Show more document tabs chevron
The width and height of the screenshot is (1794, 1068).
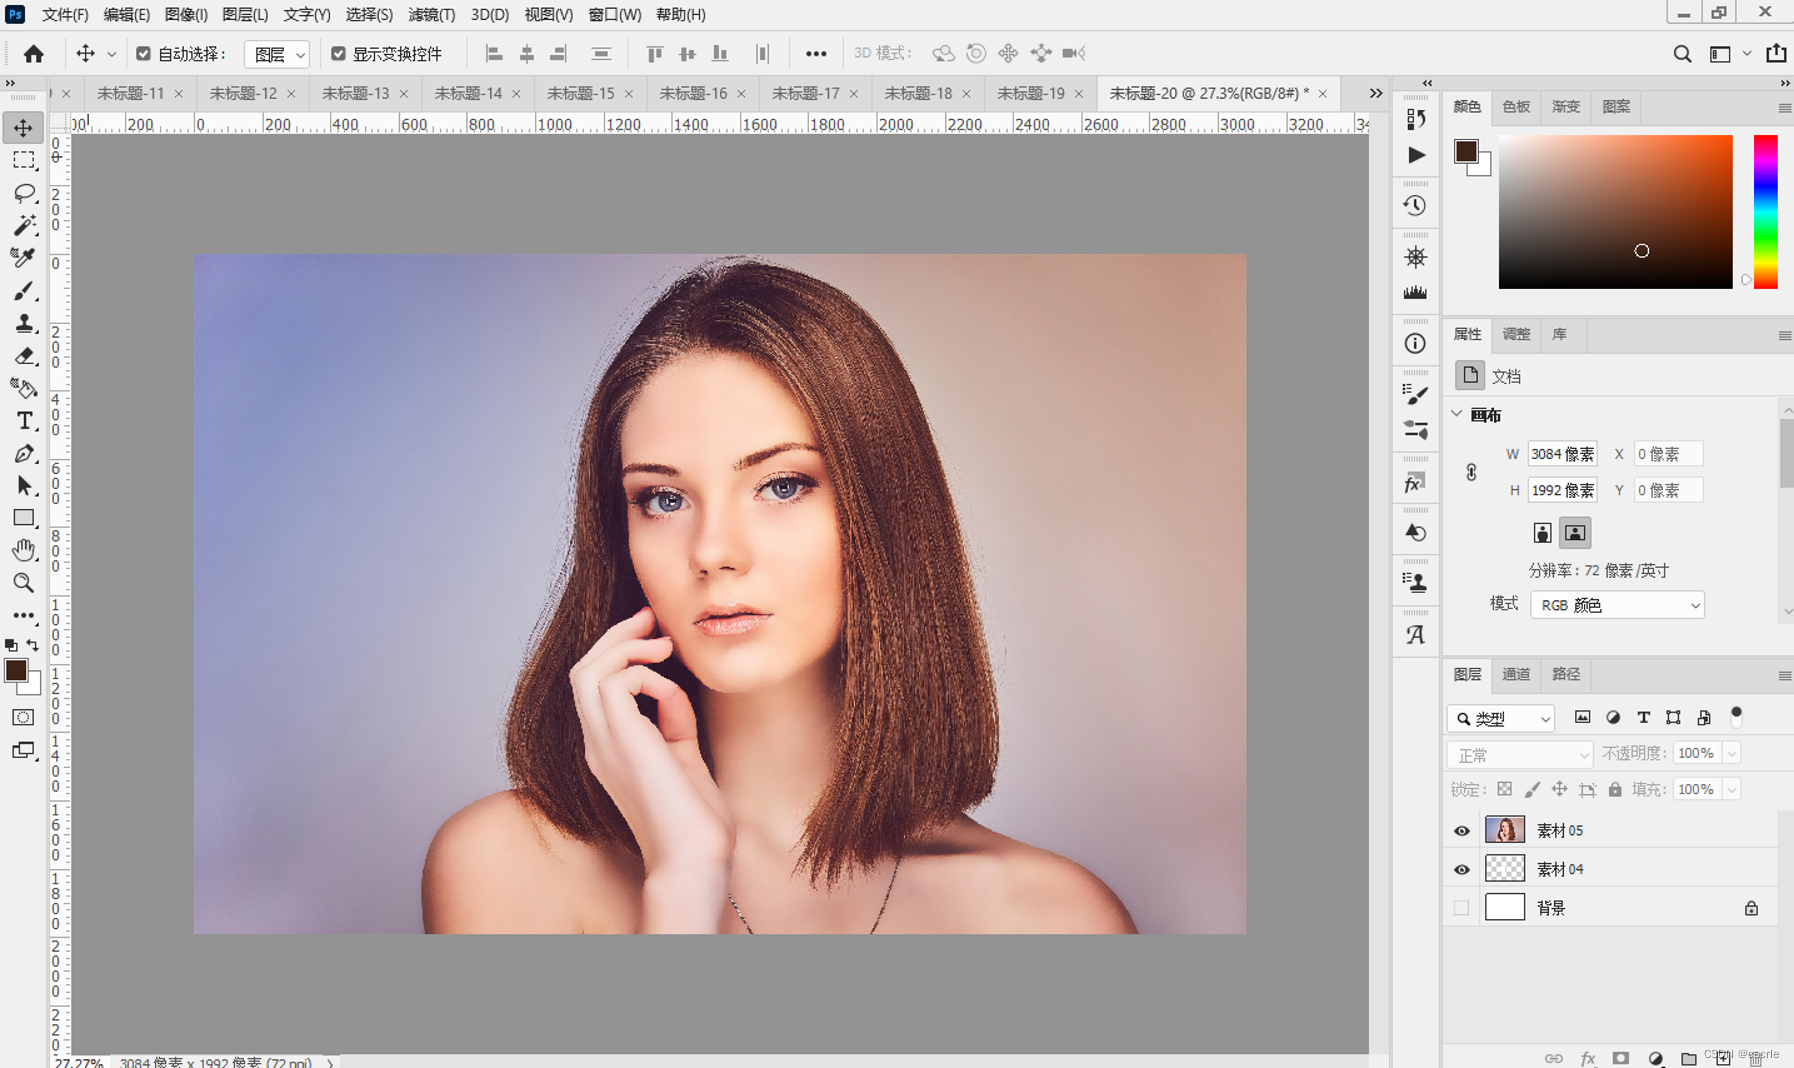1376,93
